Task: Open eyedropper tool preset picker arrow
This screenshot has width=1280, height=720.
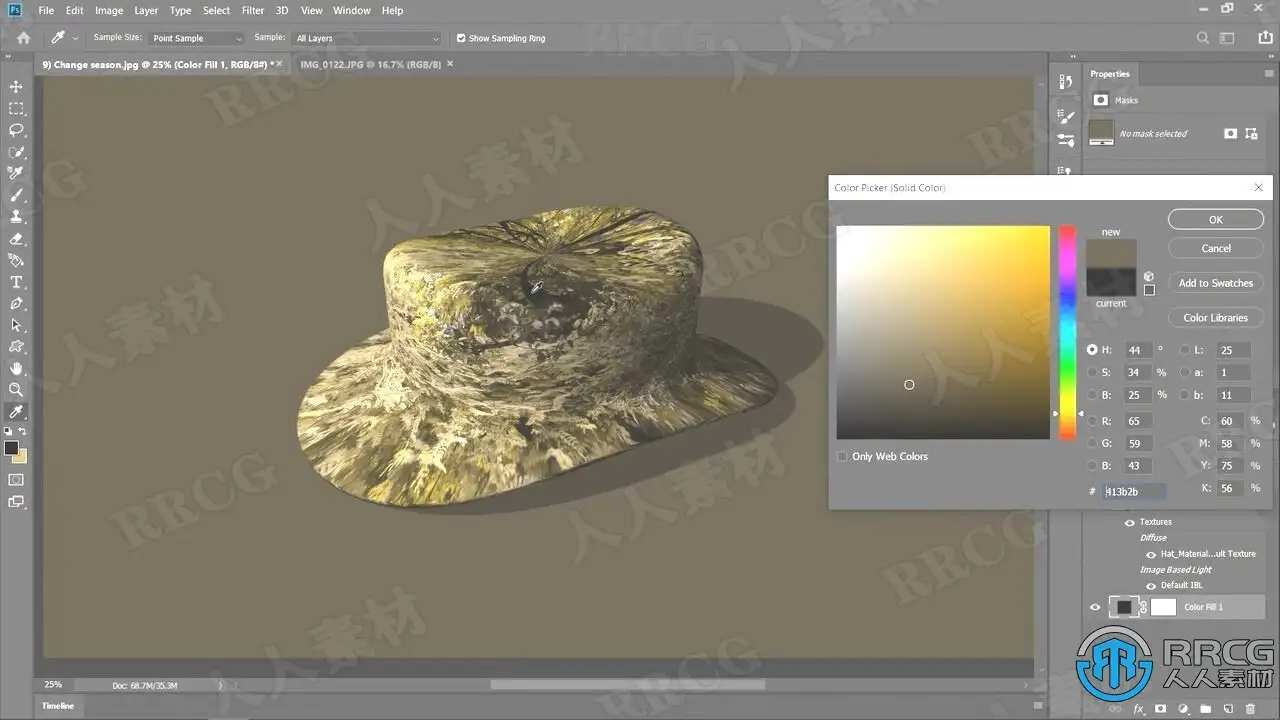Action: tap(75, 38)
